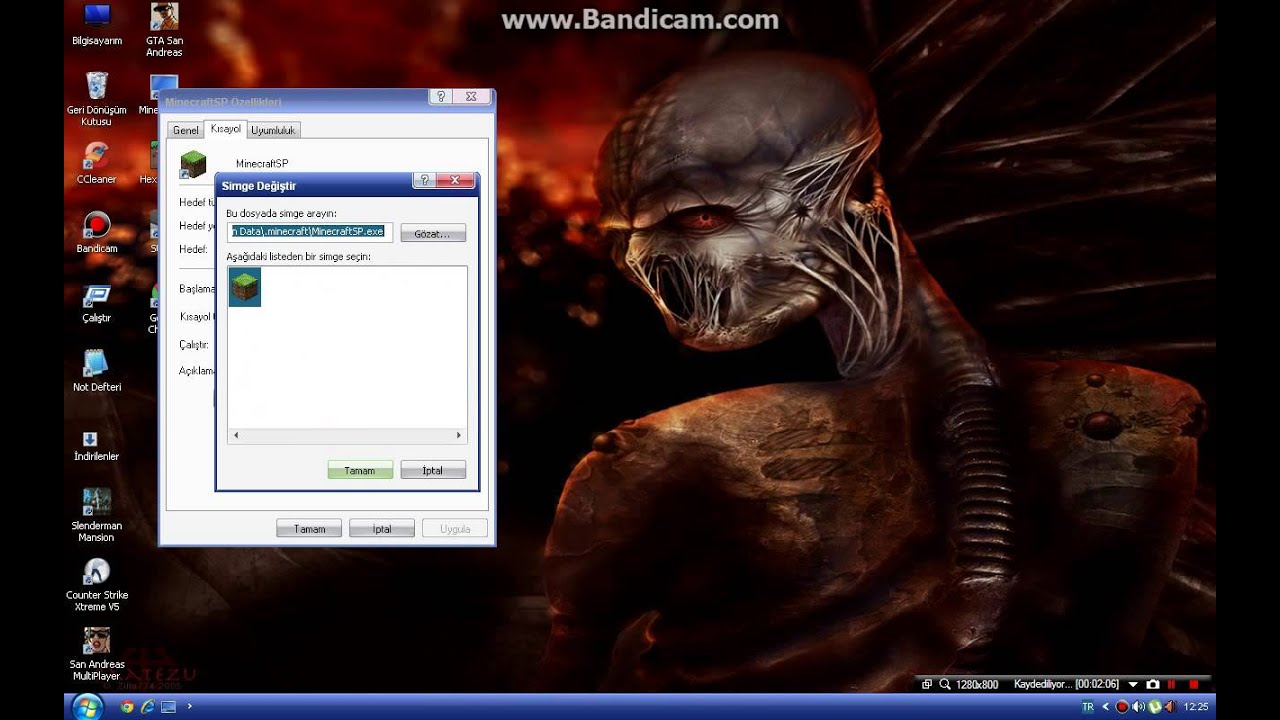1280x720 pixels.
Task: Click the icon file path input field
Action: tap(309, 232)
